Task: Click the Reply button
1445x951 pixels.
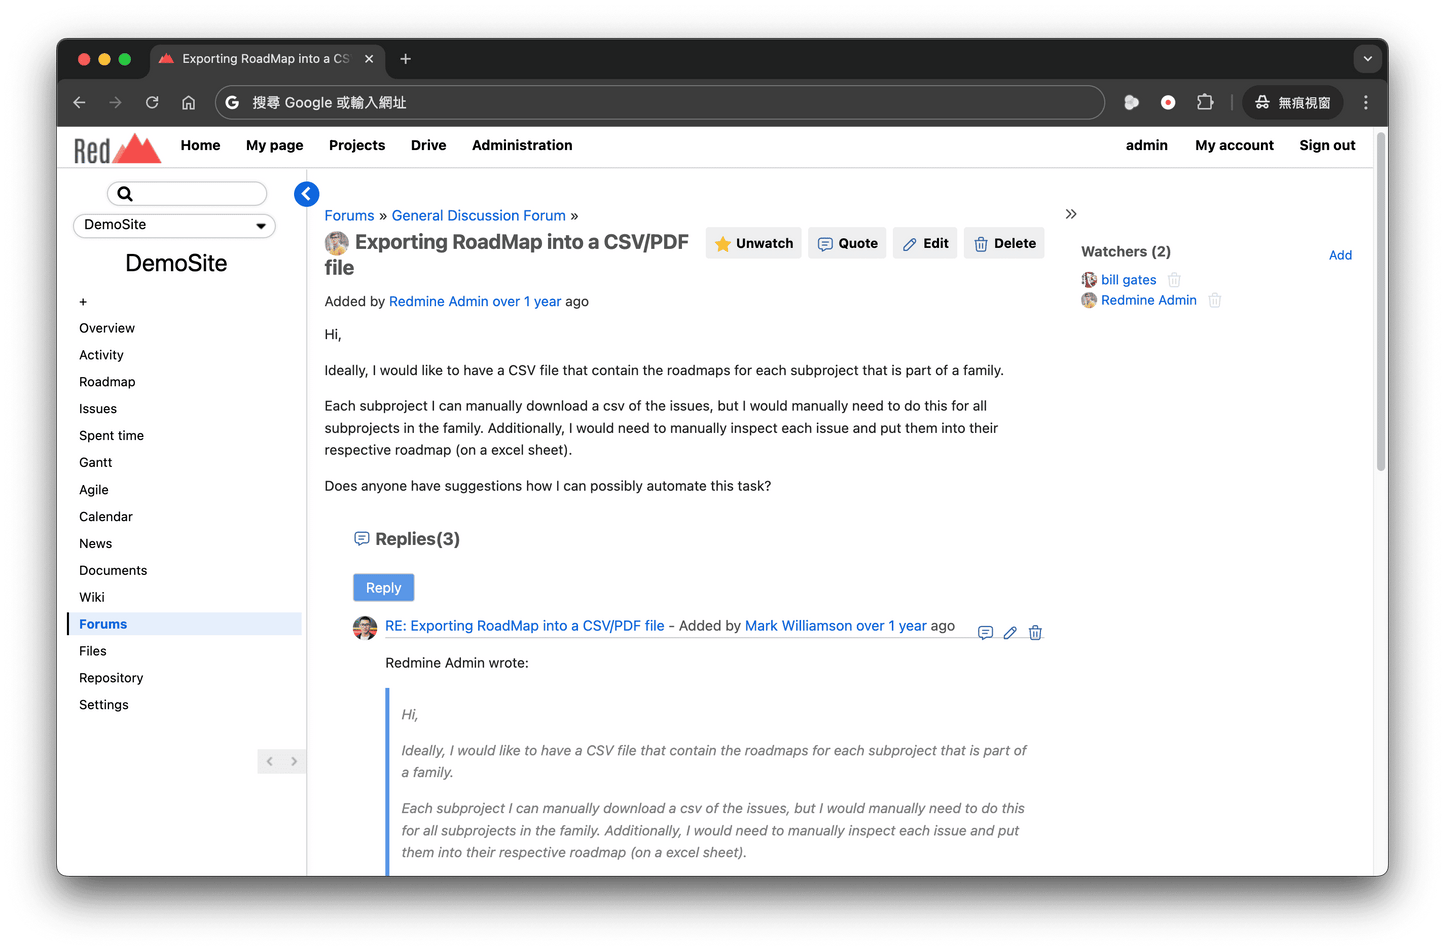Action: click(383, 587)
